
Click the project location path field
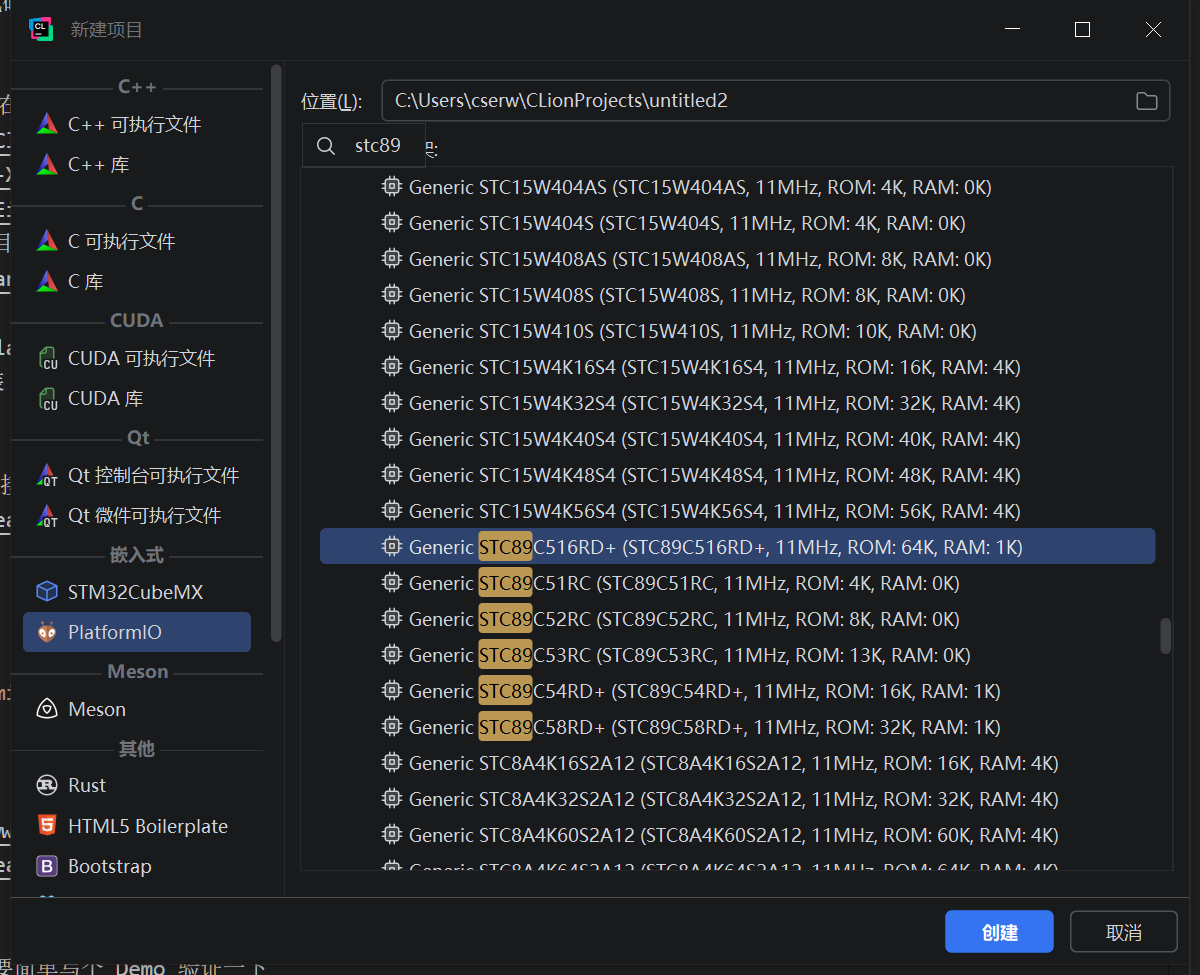pos(750,101)
